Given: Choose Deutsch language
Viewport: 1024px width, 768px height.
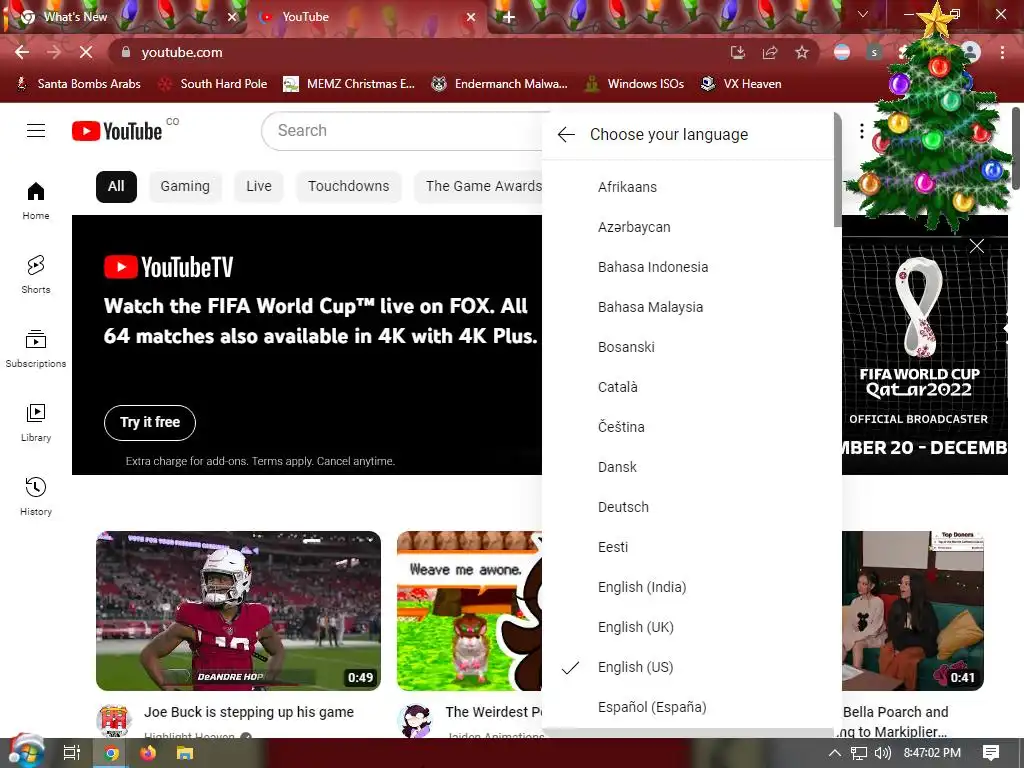Looking at the screenshot, I should (688, 507).
